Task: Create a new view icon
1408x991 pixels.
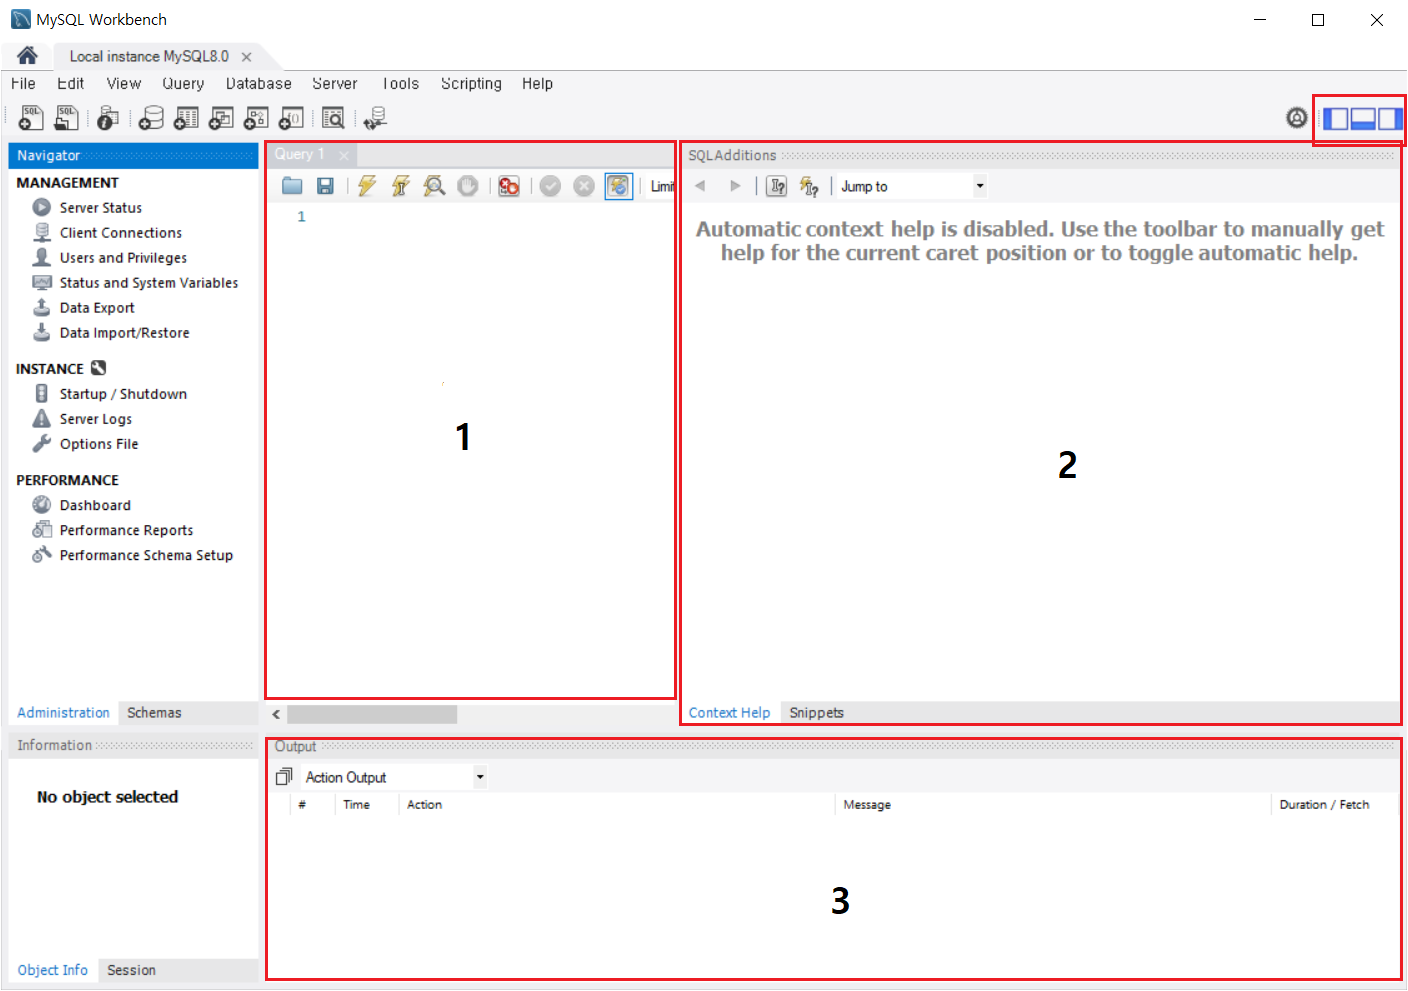Action: tap(221, 119)
